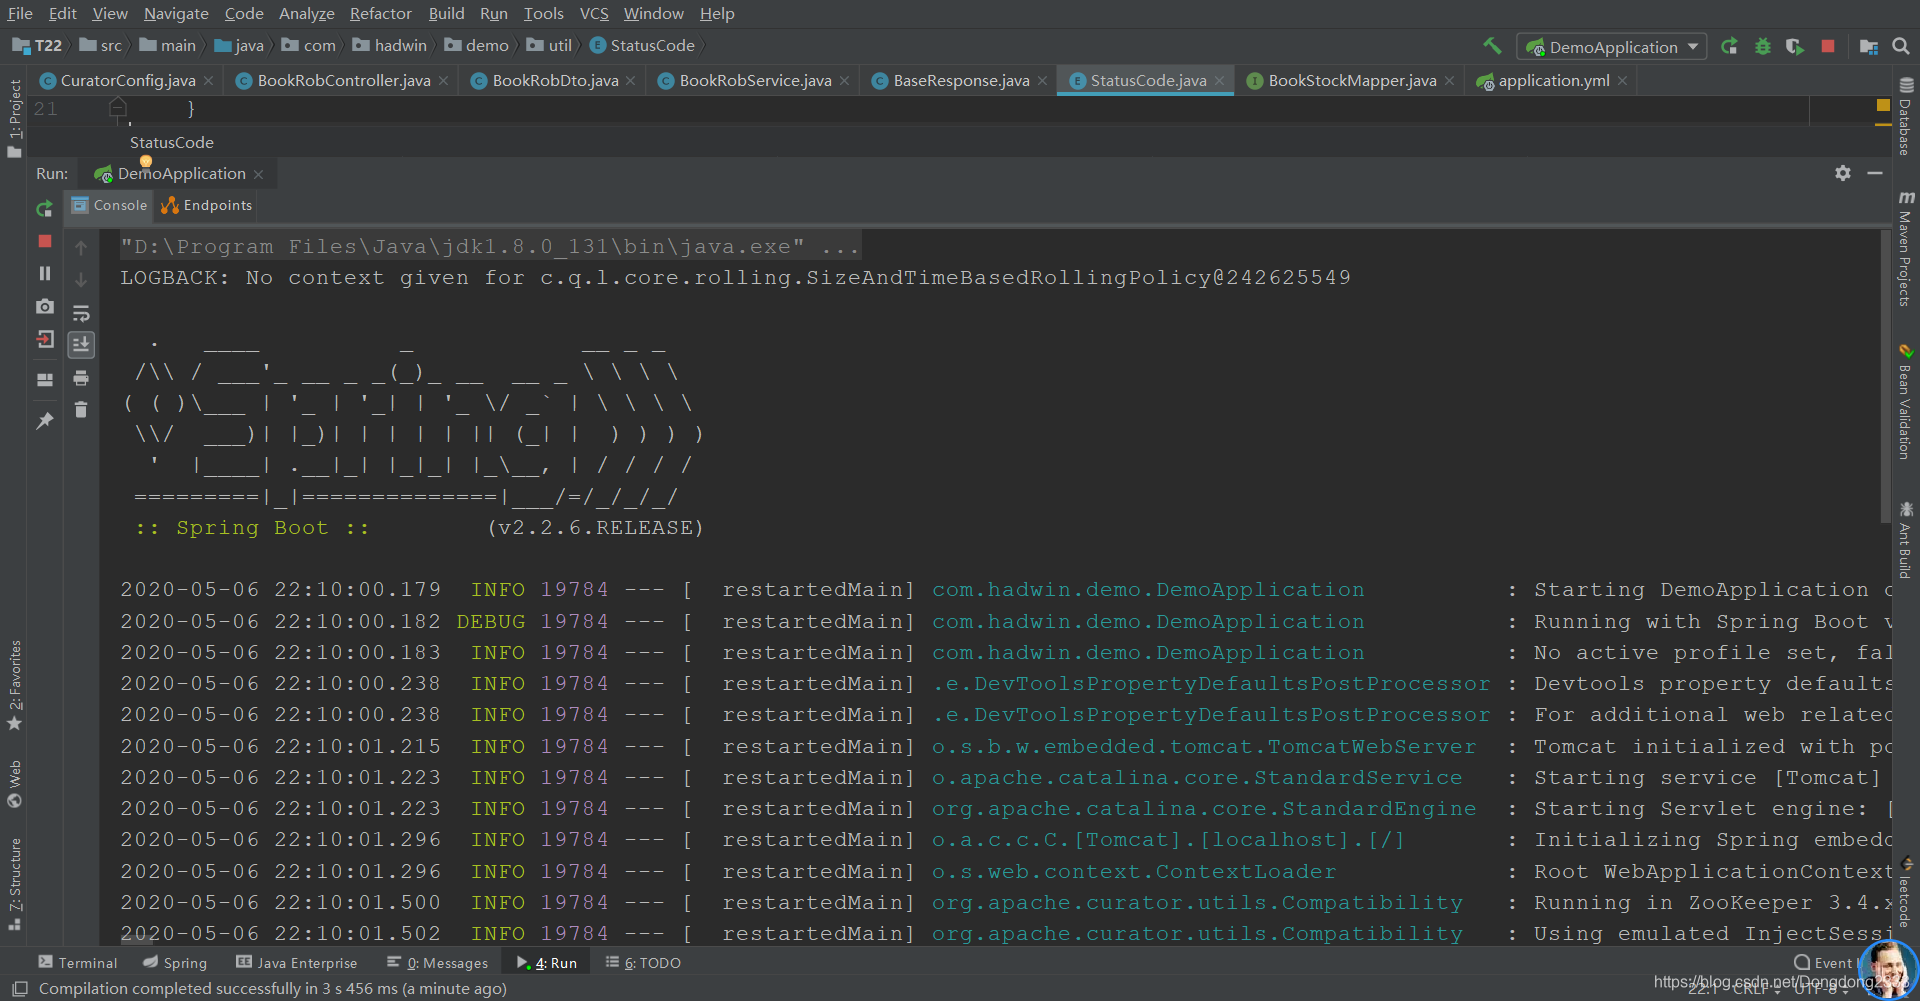1920x1001 pixels.
Task: Open Terminal tool window
Action: pos(78,963)
